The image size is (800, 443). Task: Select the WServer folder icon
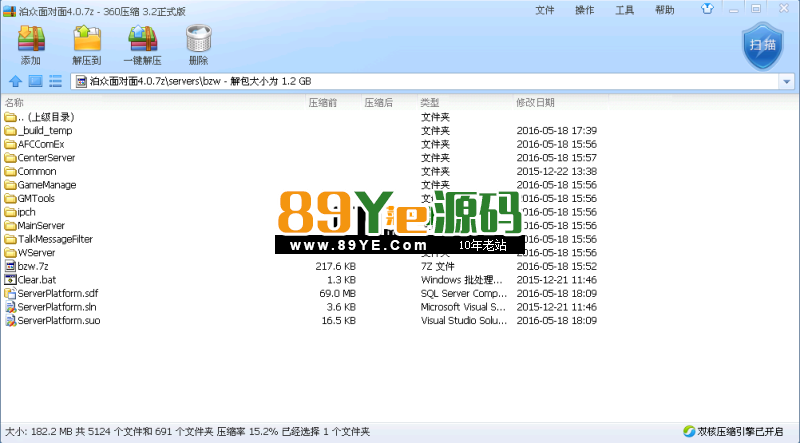(10, 253)
